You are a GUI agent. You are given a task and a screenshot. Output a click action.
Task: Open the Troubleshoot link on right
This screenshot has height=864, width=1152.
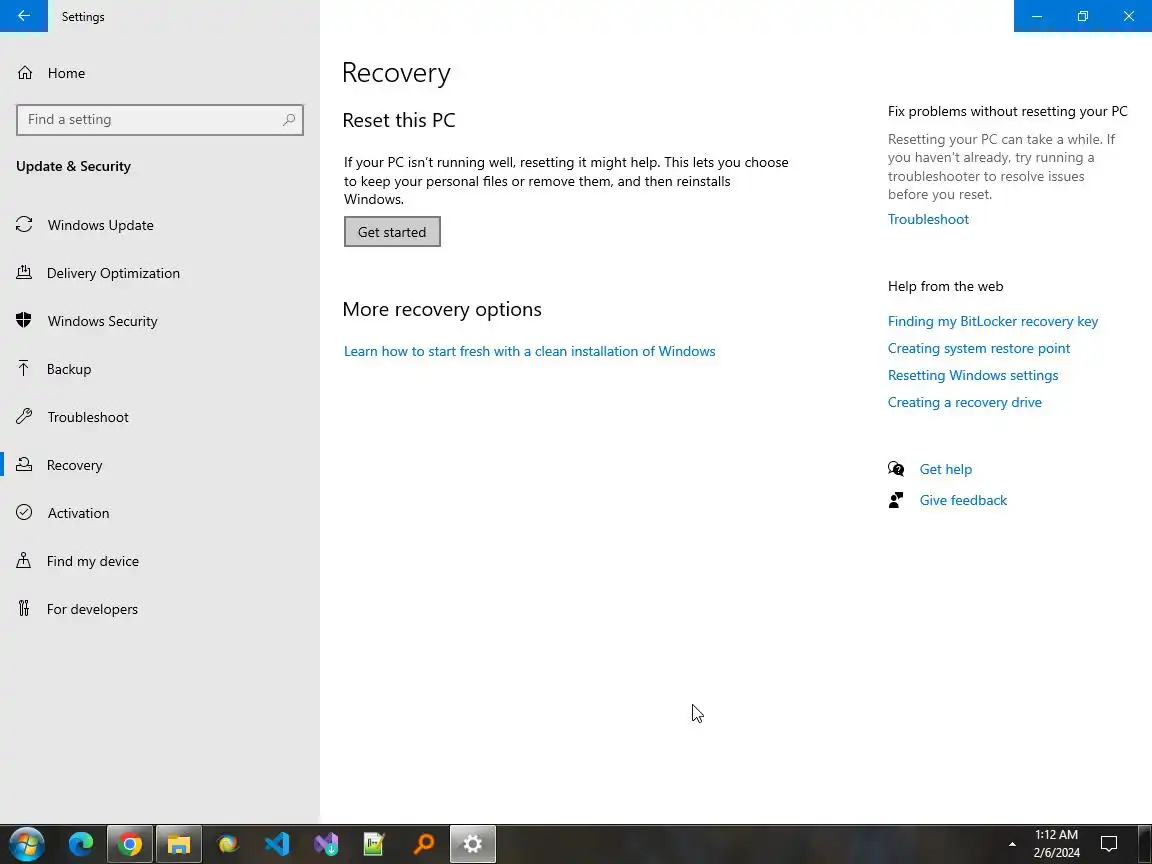(x=928, y=219)
